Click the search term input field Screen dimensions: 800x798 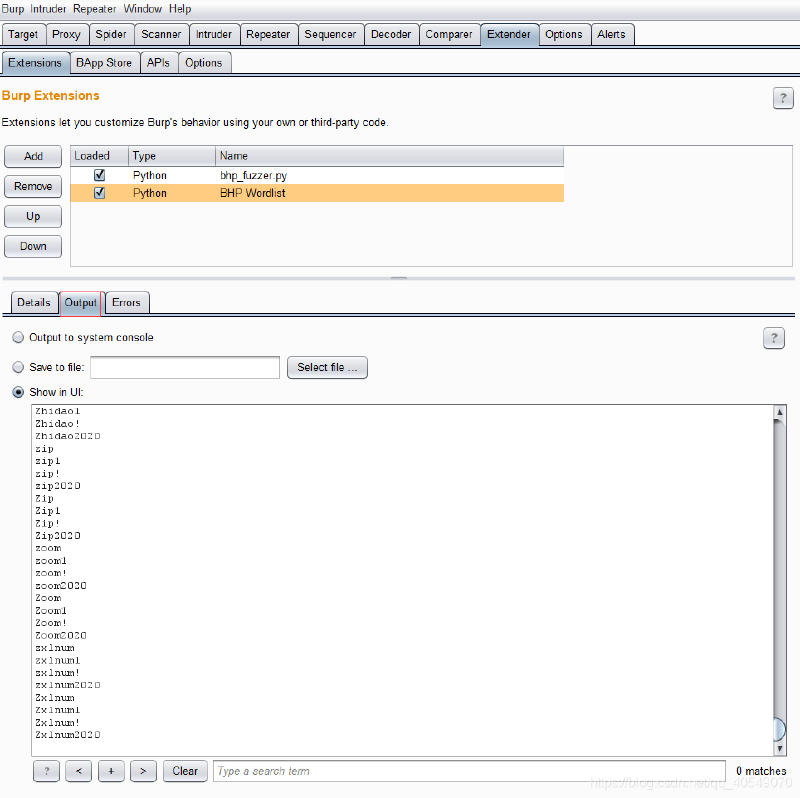click(469, 771)
